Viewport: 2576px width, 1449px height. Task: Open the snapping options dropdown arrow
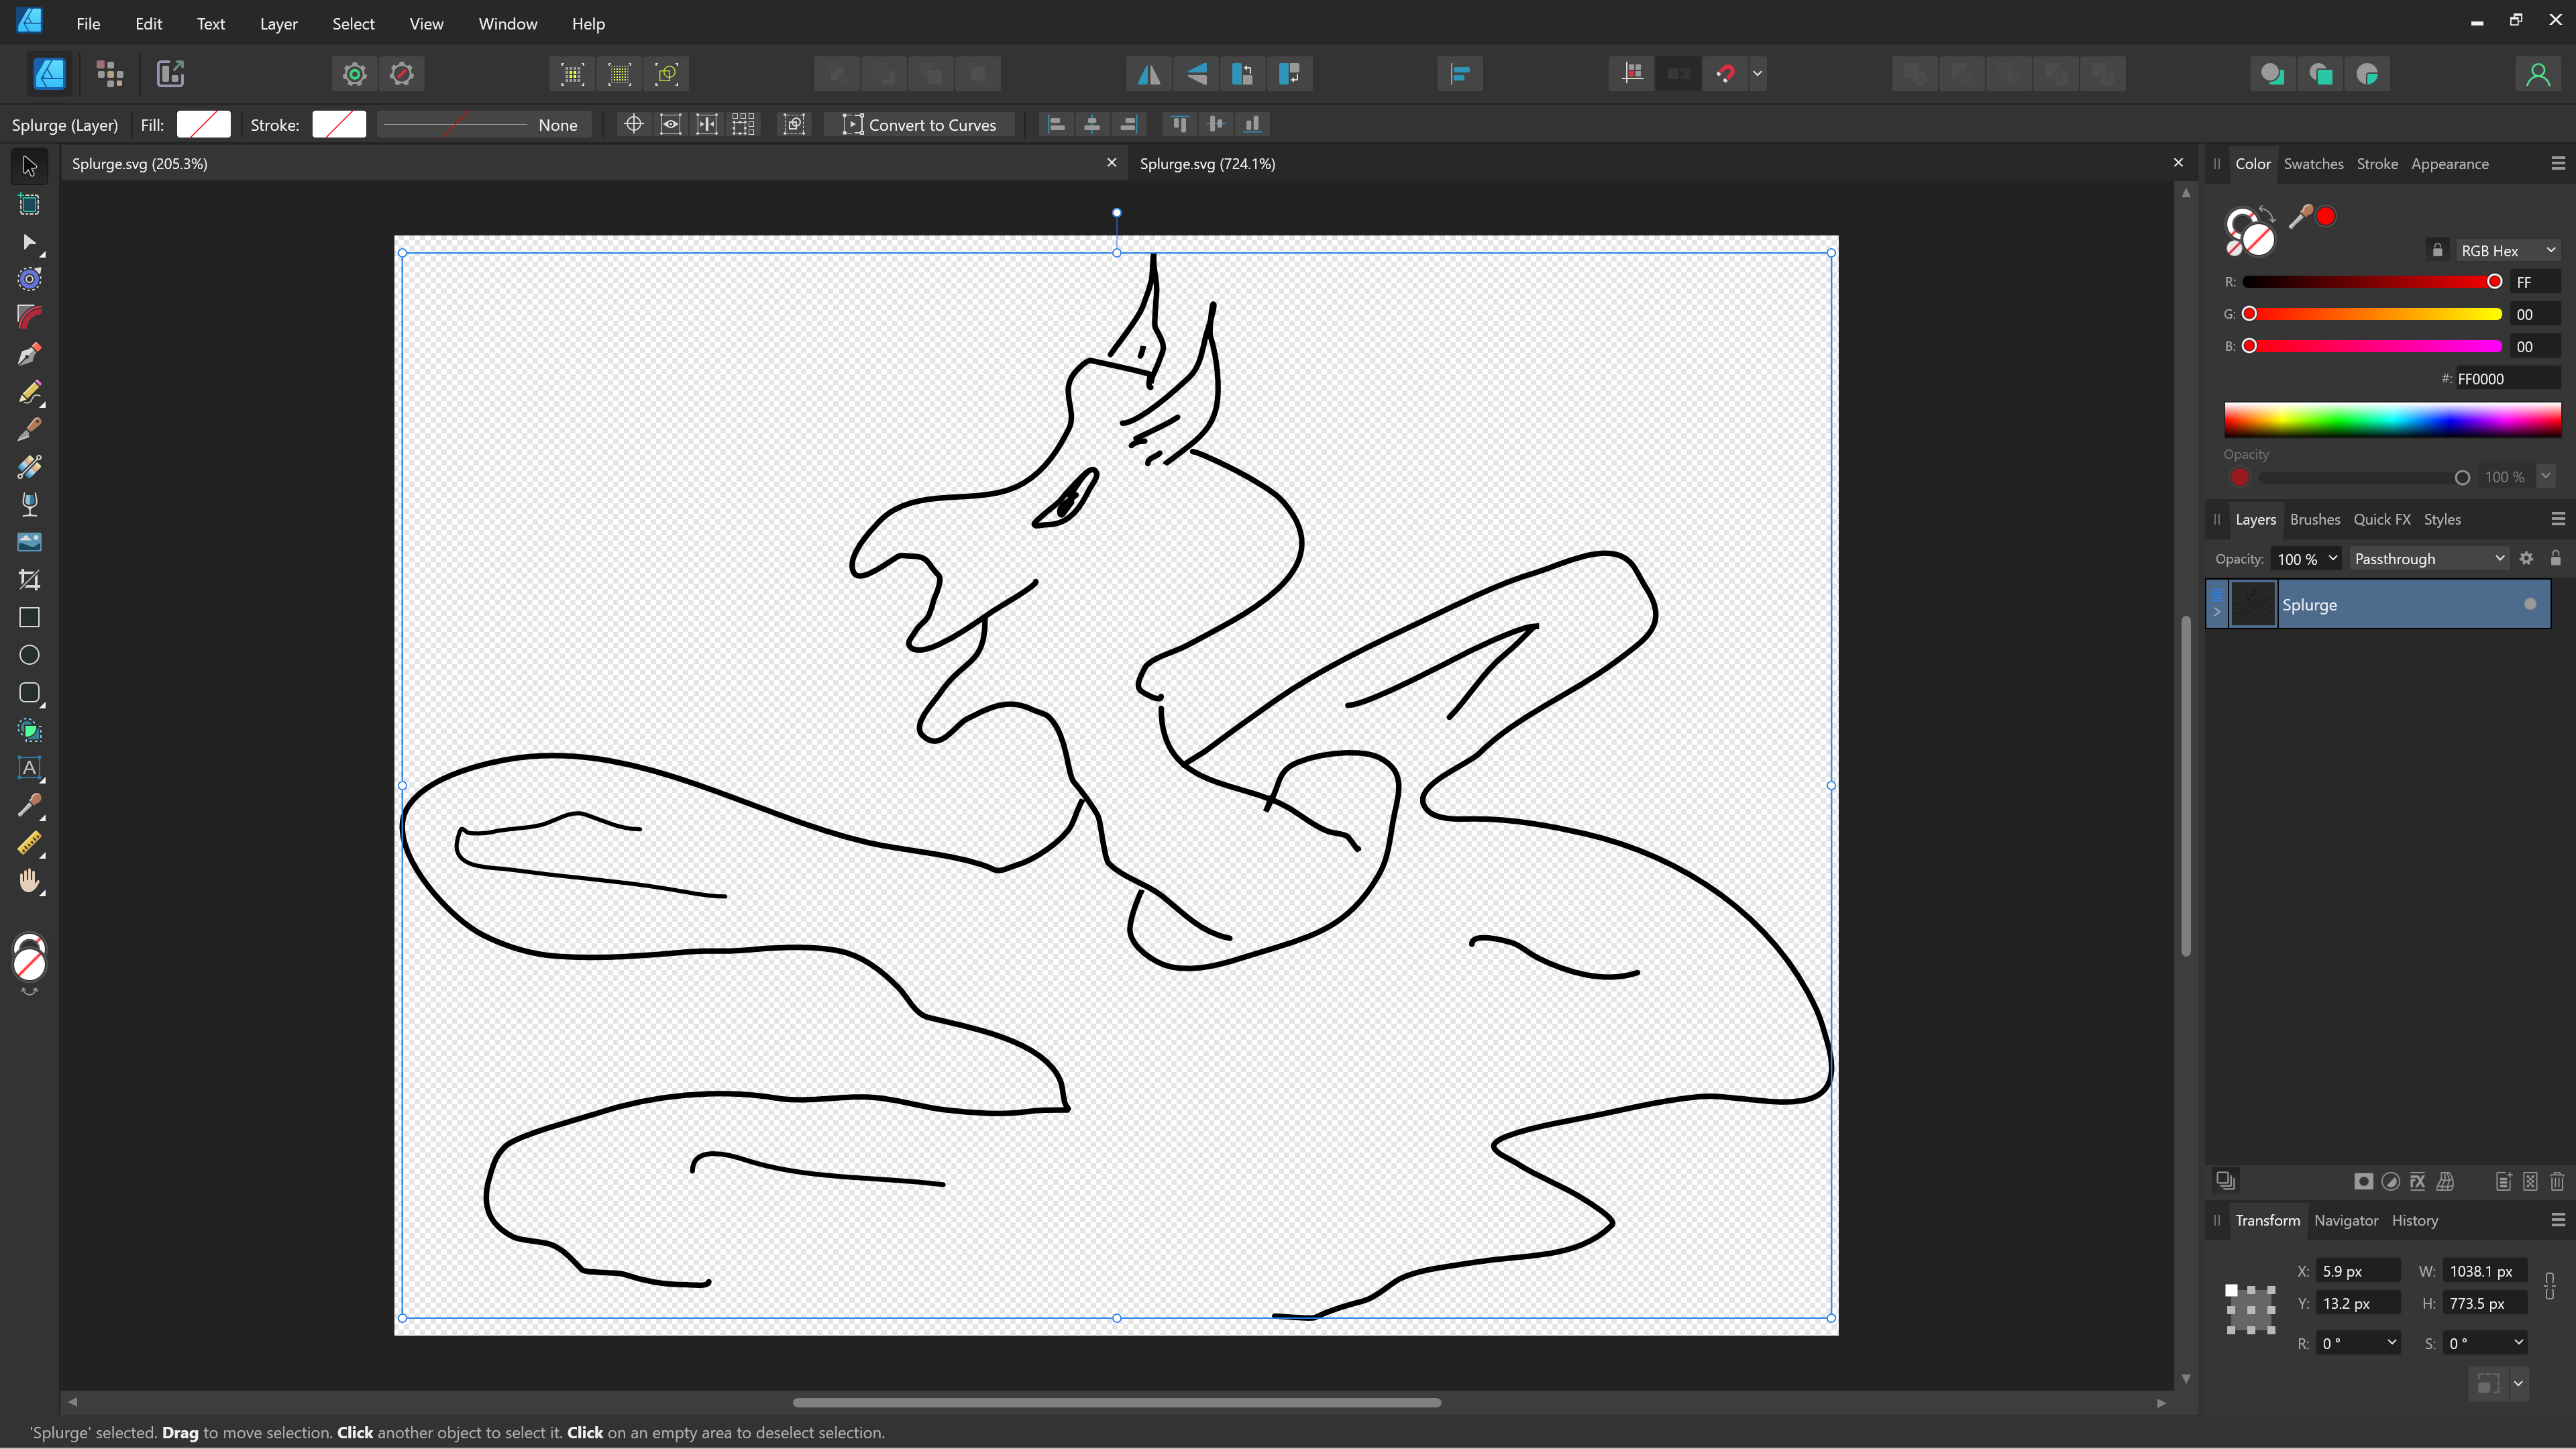click(x=1758, y=73)
